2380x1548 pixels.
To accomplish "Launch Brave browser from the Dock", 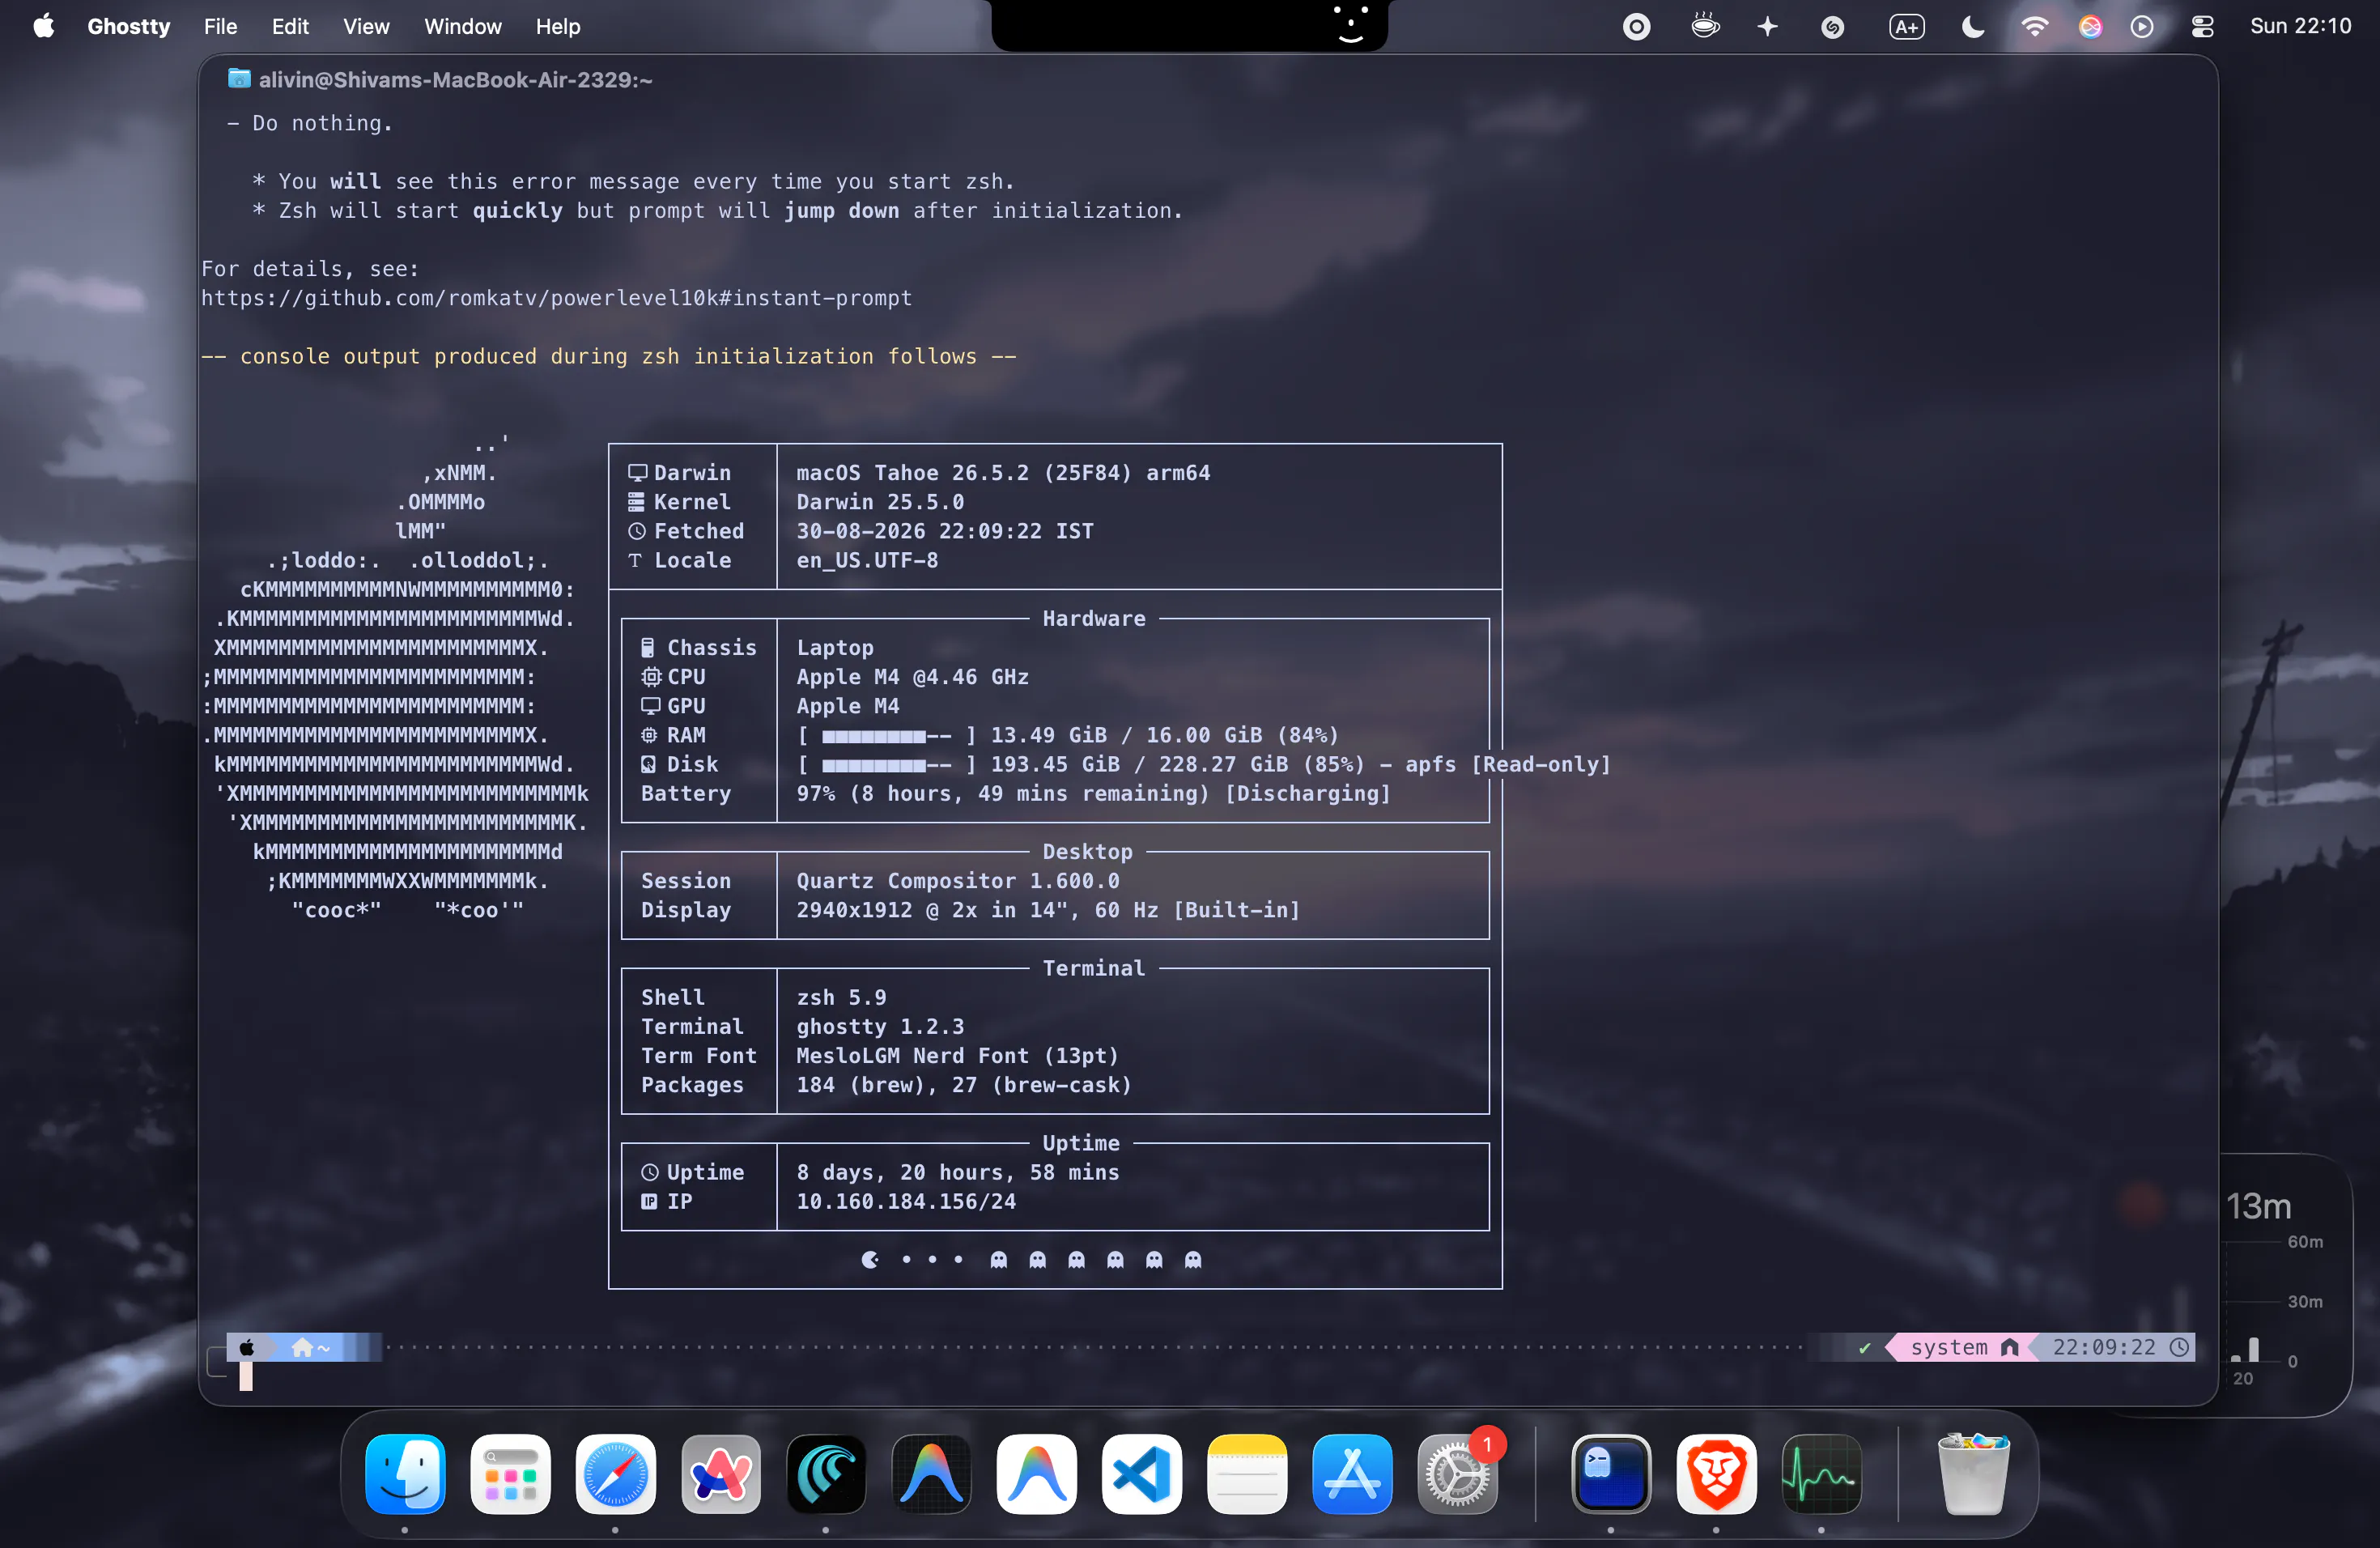I will point(1716,1474).
